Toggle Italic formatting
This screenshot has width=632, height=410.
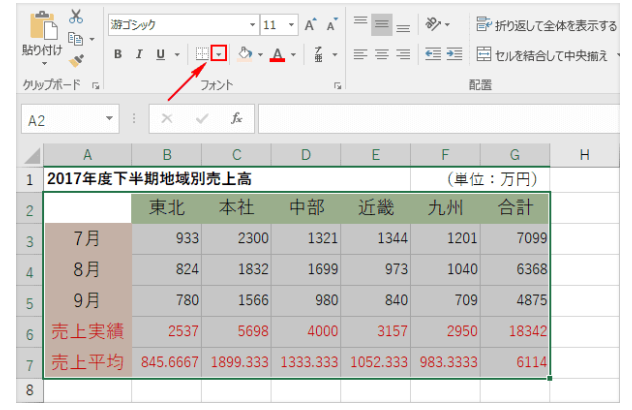point(139,54)
